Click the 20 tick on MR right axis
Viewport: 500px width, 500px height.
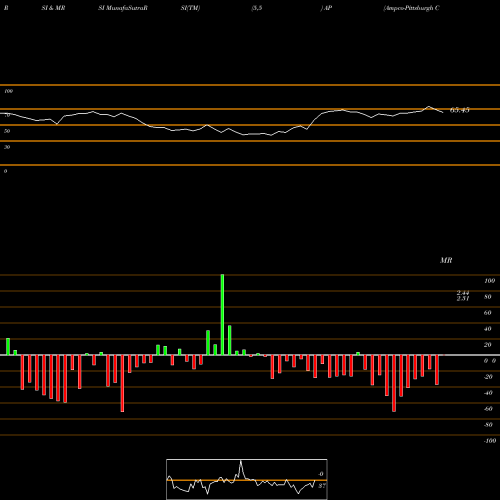coord(488,345)
